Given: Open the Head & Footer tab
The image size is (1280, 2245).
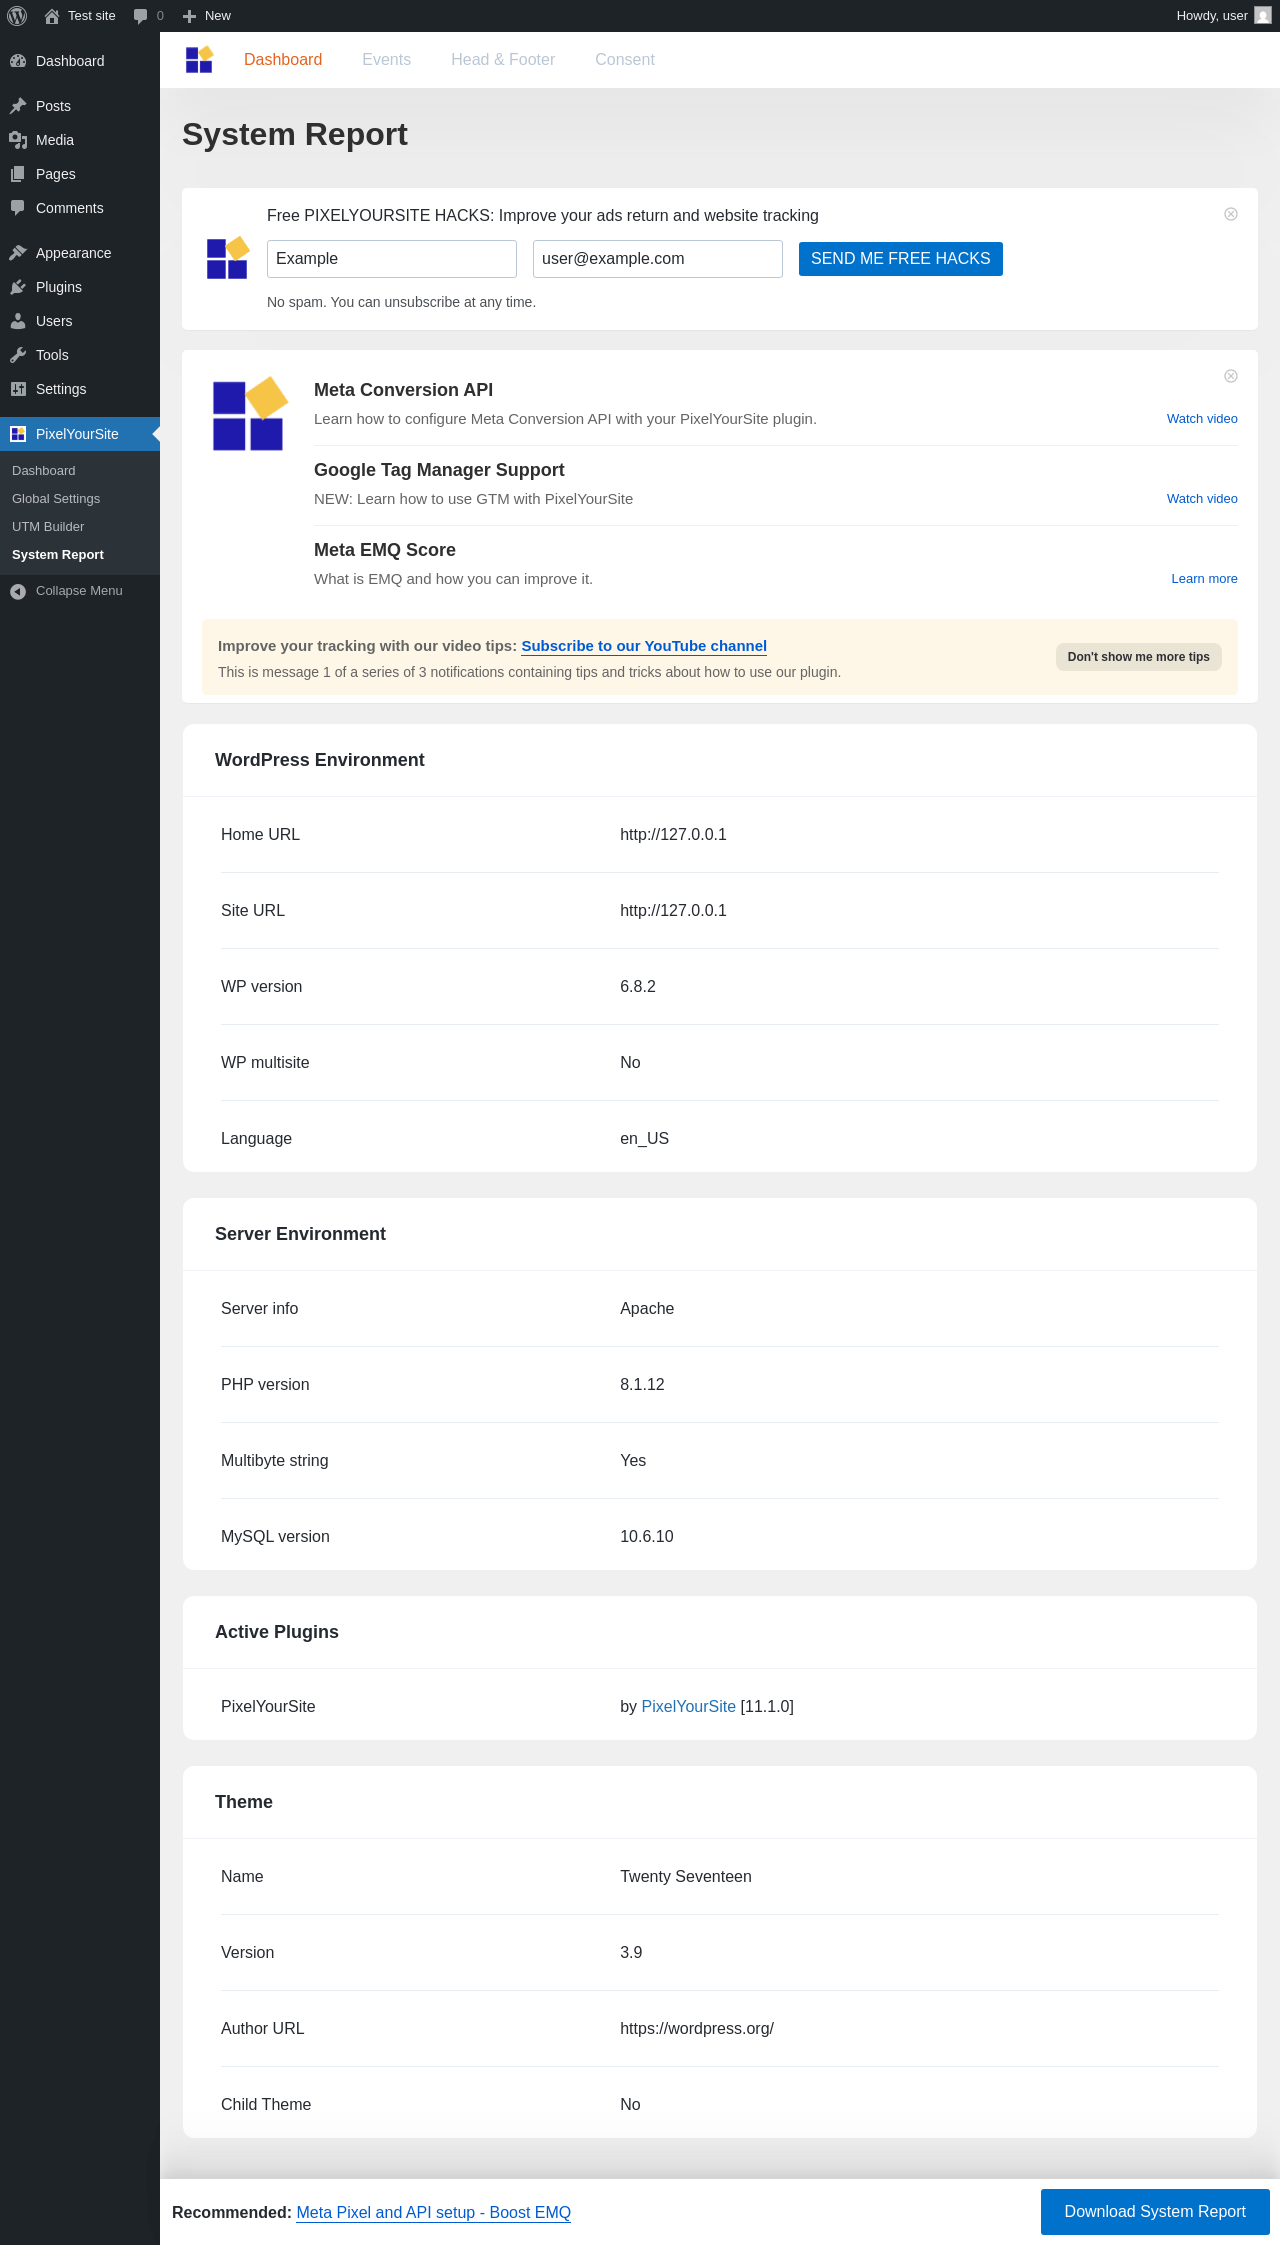Looking at the screenshot, I should click(x=503, y=60).
